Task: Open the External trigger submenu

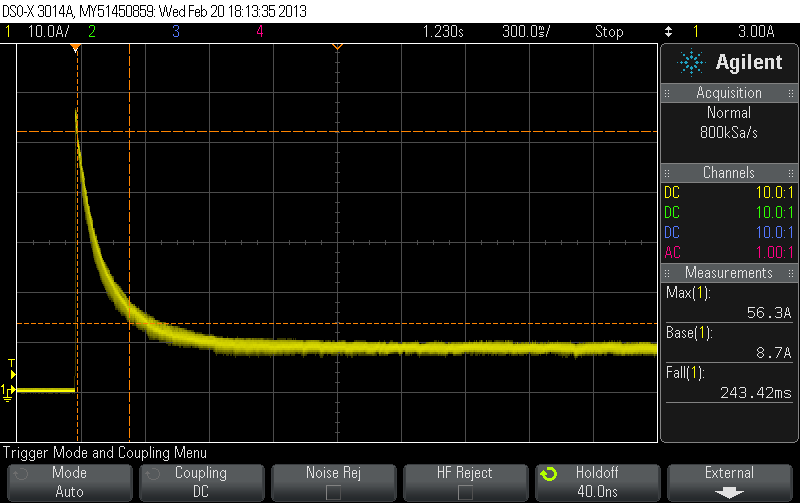Action: 730,482
